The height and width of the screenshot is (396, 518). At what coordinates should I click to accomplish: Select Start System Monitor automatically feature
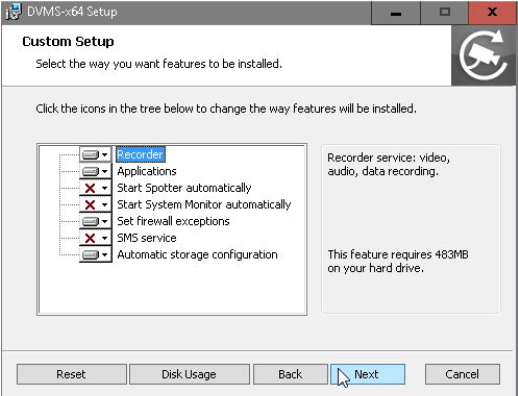point(204,205)
